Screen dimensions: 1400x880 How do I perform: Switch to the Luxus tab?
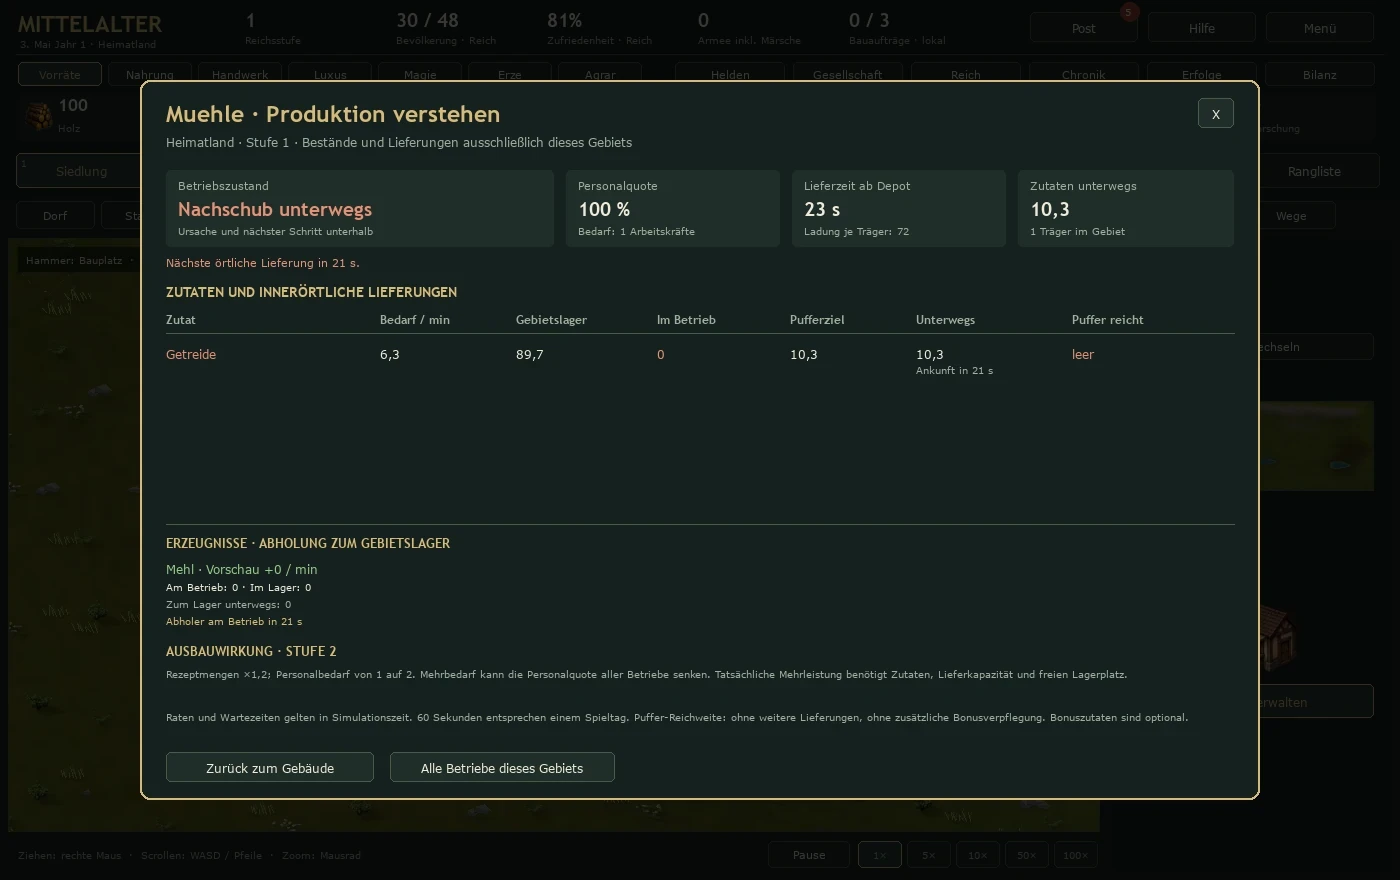(x=330, y=75)
